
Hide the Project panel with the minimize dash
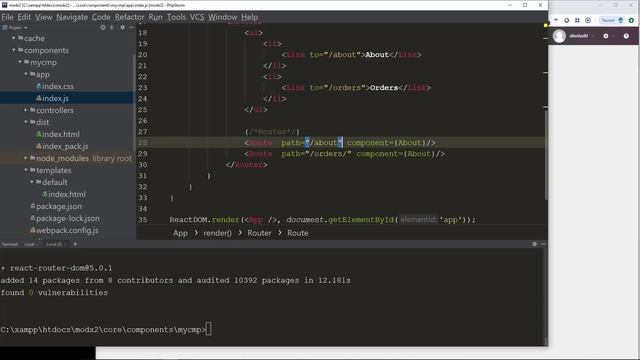(131, 27)
